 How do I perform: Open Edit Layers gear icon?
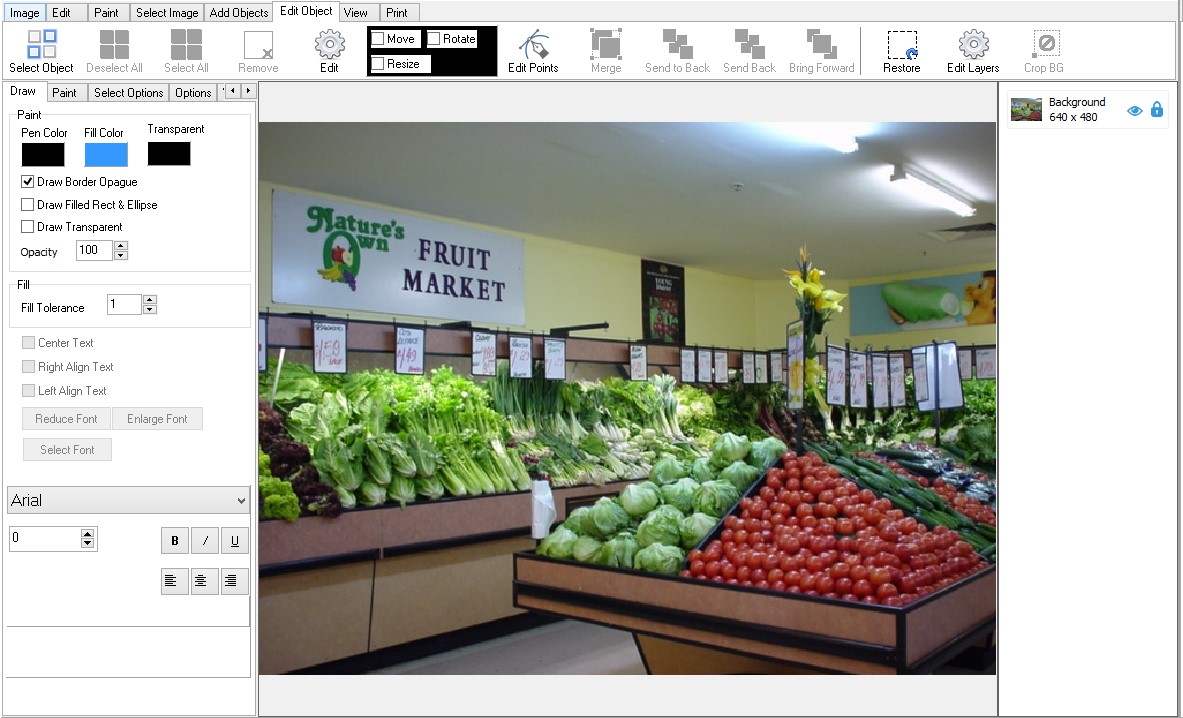tap(973, 45)
